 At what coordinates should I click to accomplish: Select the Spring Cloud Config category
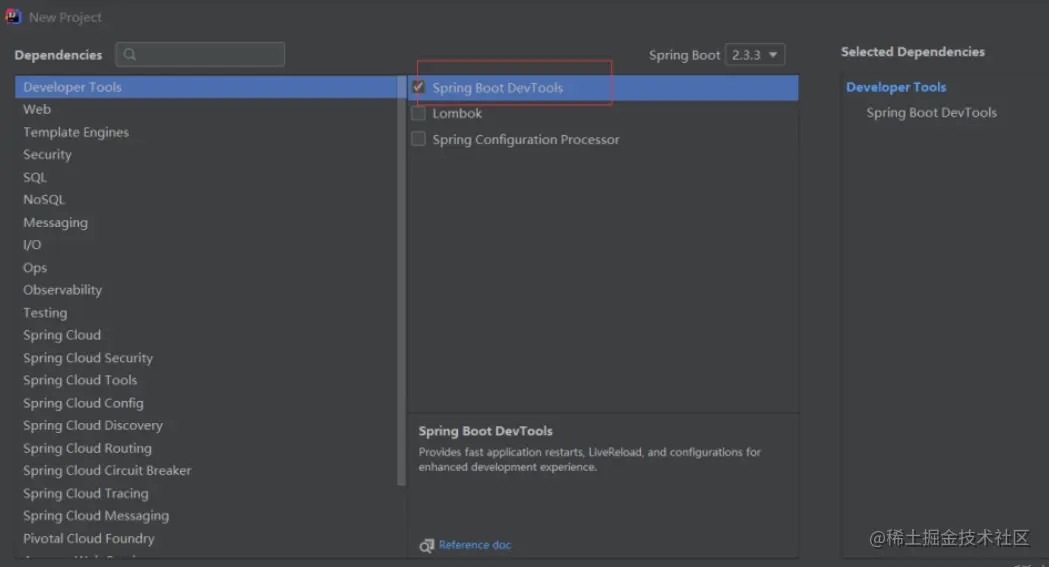[x=206, y=403]
